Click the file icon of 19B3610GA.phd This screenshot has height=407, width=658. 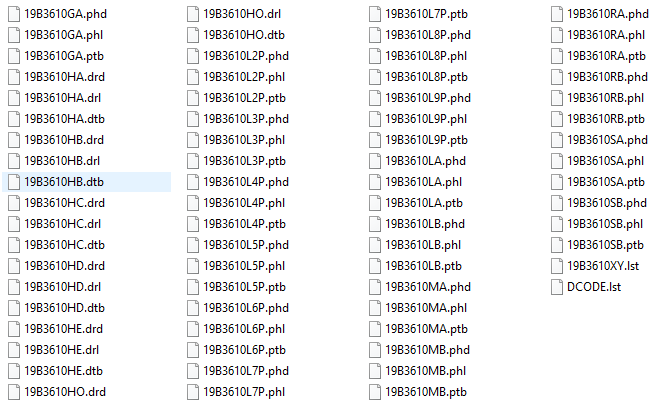tap(14, 14)
